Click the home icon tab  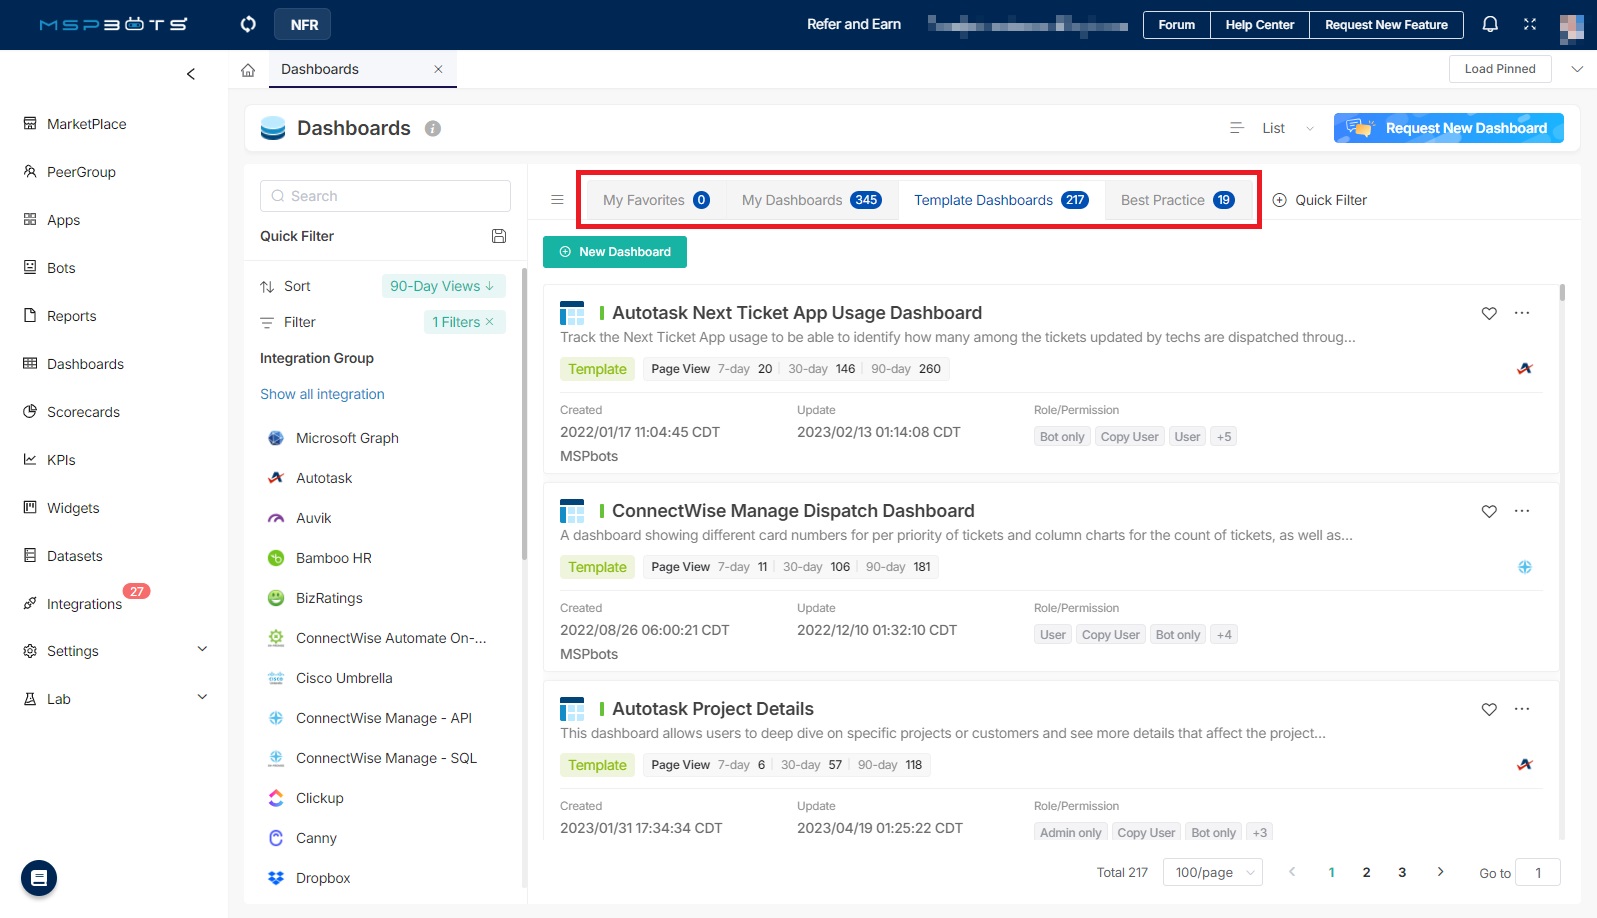(x=248, y=70)
